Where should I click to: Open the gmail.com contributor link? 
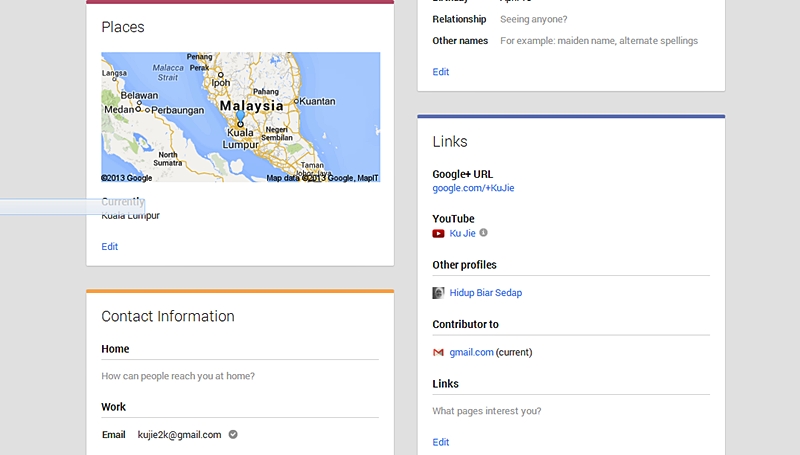[471, 352]
